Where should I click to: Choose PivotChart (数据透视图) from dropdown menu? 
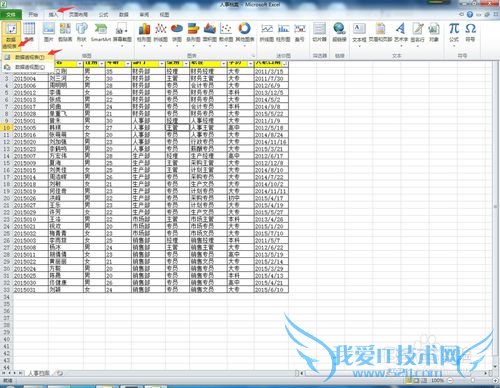[28, 67]
